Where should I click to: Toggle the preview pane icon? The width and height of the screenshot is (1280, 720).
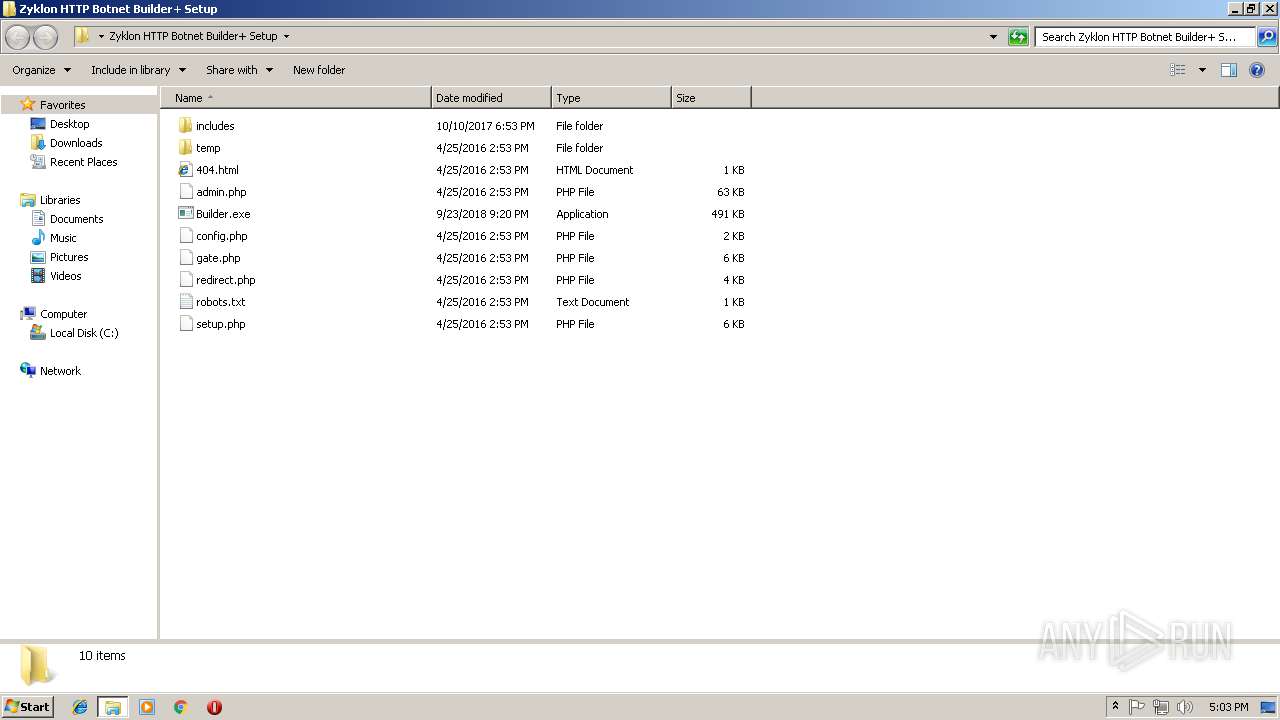point(1229,70)
